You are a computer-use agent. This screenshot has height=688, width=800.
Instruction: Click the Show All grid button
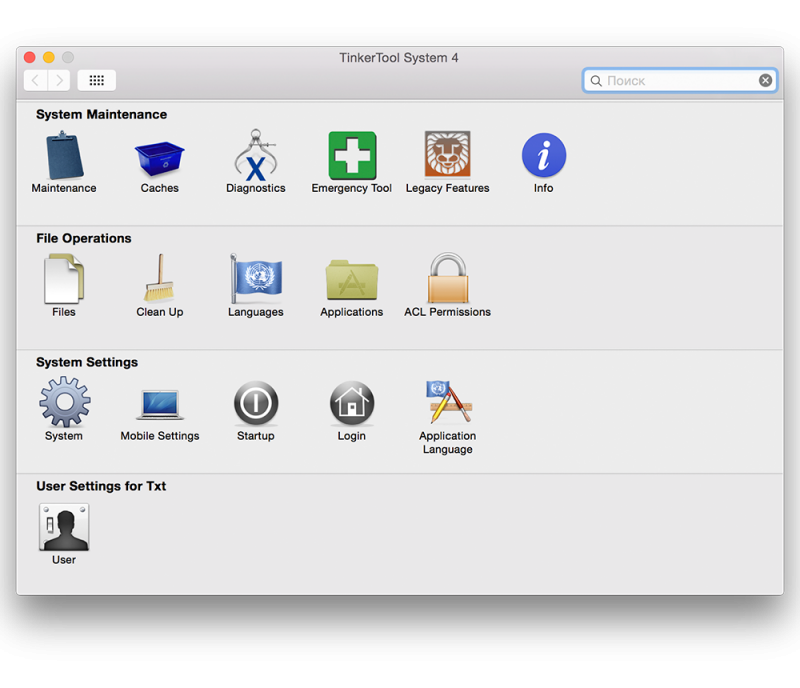pyautogui.click(x=97, y=80)
